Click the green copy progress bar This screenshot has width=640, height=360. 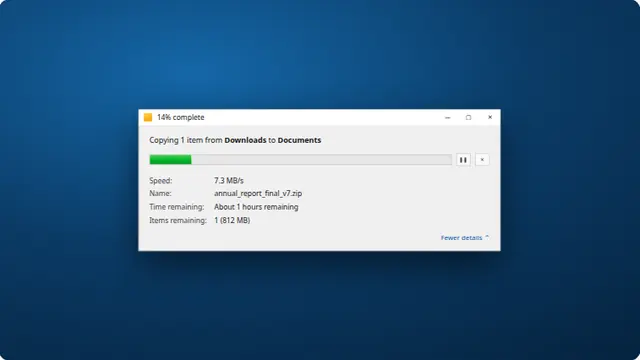pyautogui.click(x=300, y=160)
